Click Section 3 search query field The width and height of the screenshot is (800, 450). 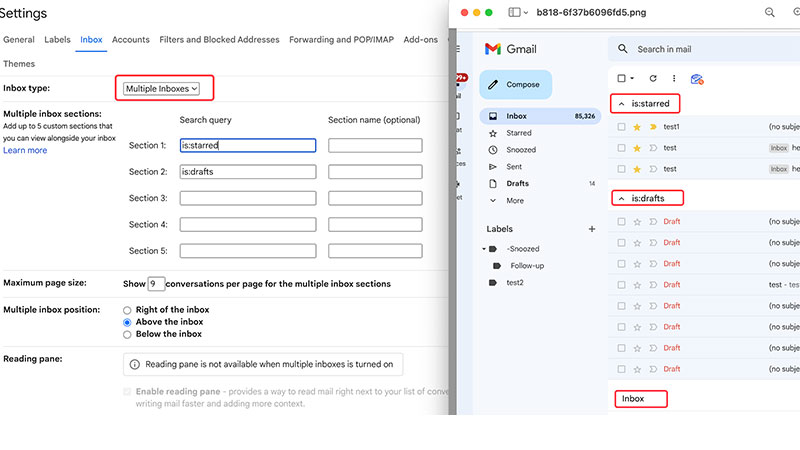coord(248,198)
